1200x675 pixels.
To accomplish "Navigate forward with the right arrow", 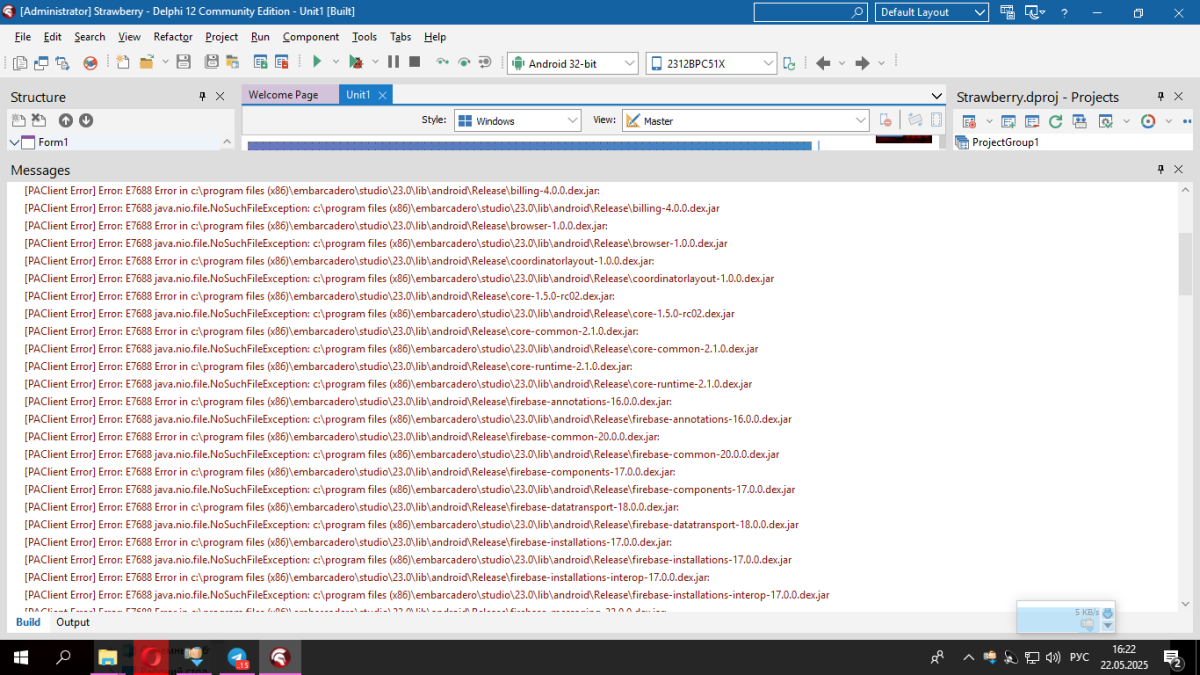I will 862,63.
